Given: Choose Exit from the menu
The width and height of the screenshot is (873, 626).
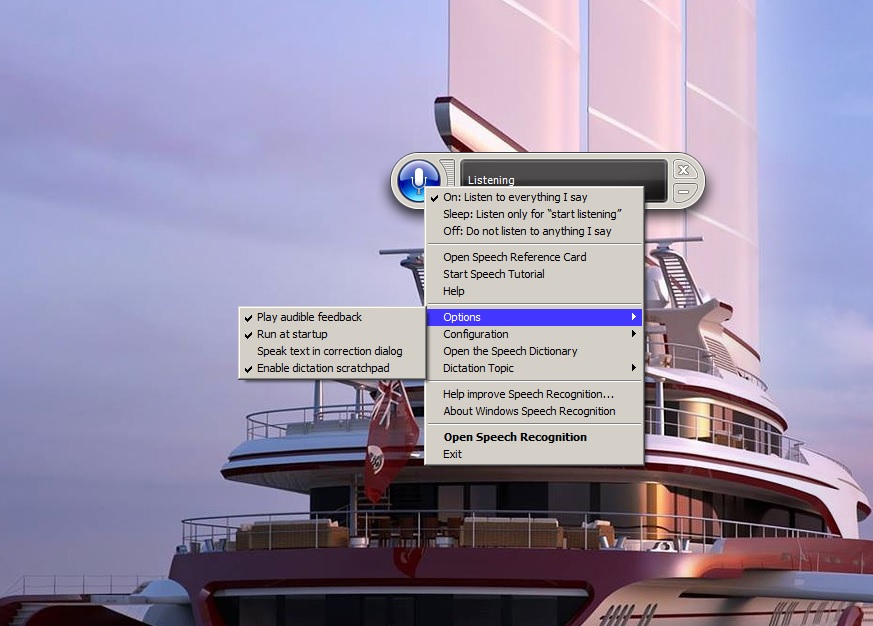Looking at the screenshot, I should [x=534, y=454].
